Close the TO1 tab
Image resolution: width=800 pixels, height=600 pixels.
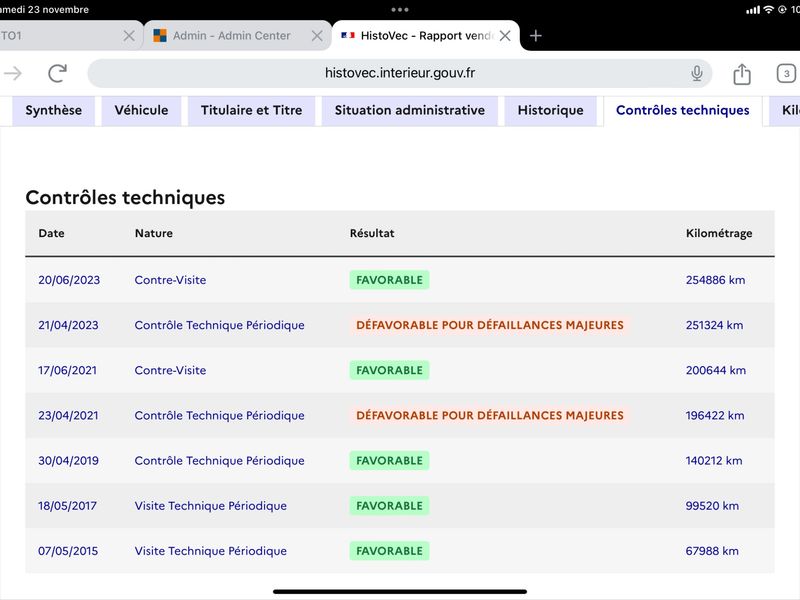pyautogui.click(x=129, y=36)
